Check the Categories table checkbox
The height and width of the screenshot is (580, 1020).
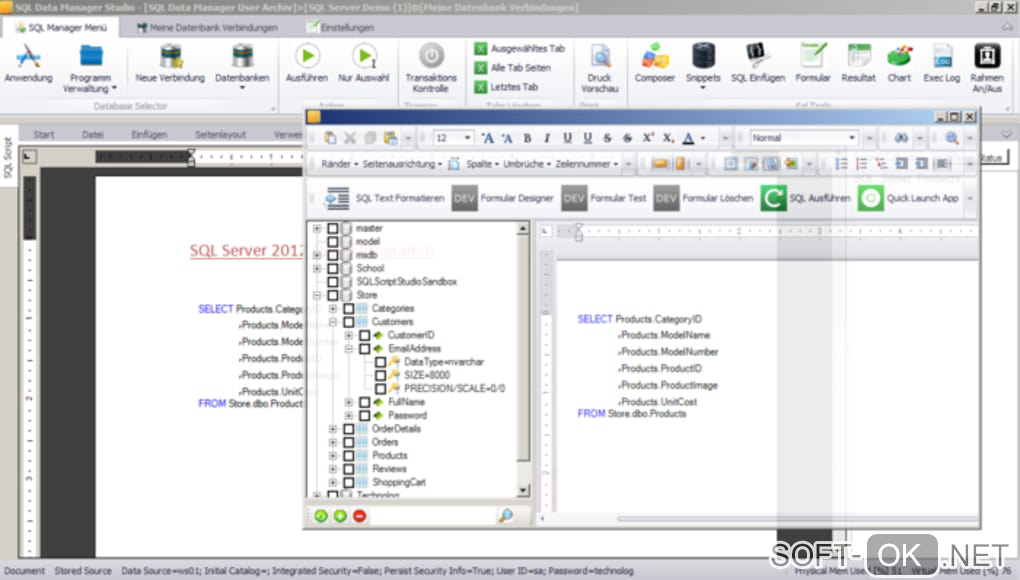click(349, 308)
